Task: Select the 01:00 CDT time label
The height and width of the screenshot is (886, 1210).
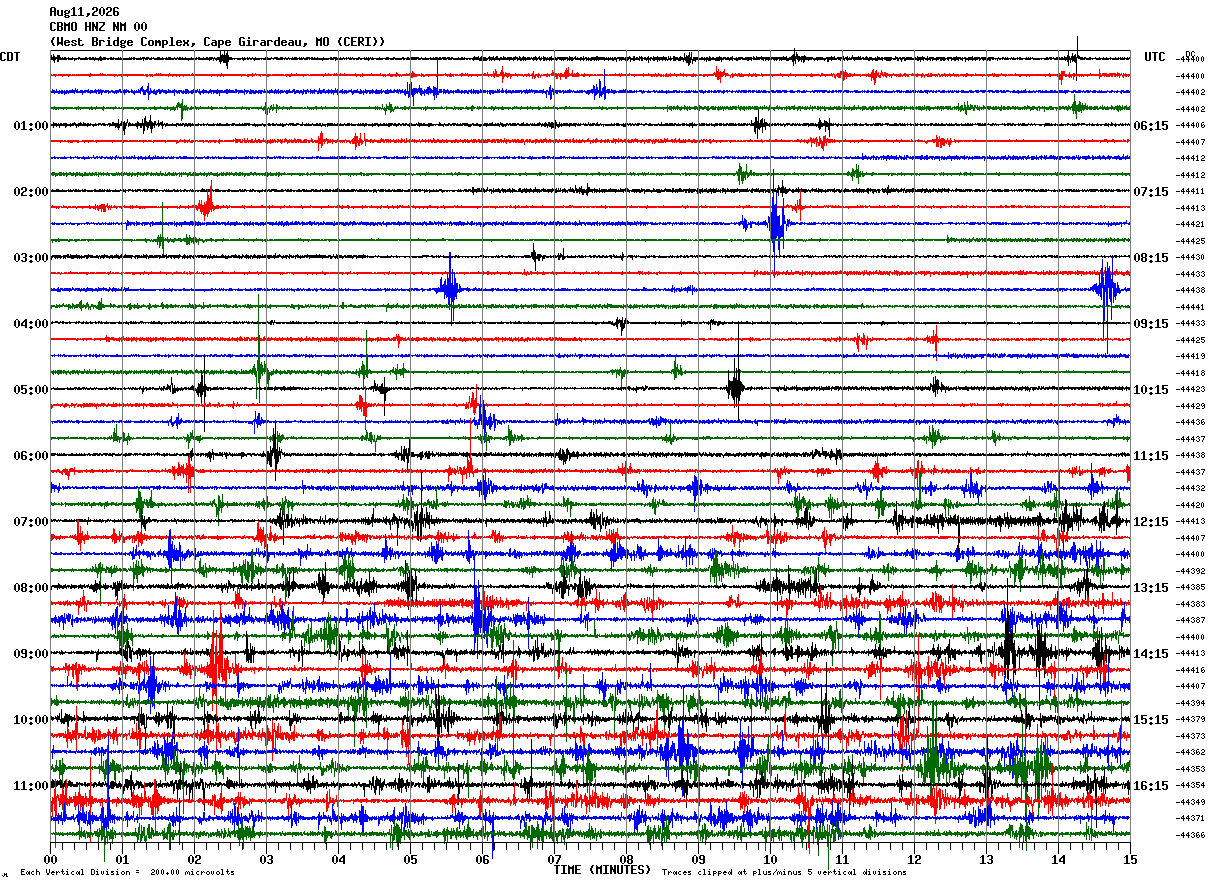Action: tap(30, 126)
